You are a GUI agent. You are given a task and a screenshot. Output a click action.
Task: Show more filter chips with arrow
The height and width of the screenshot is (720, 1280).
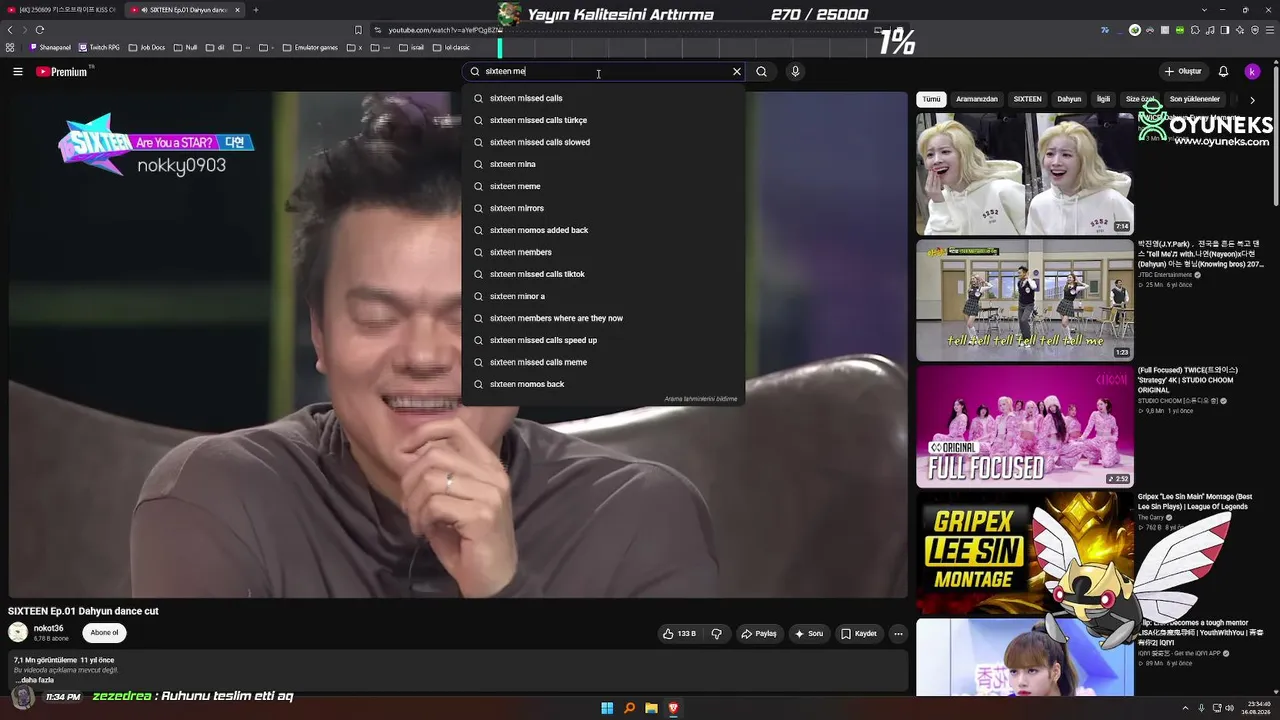point(1252,100)
